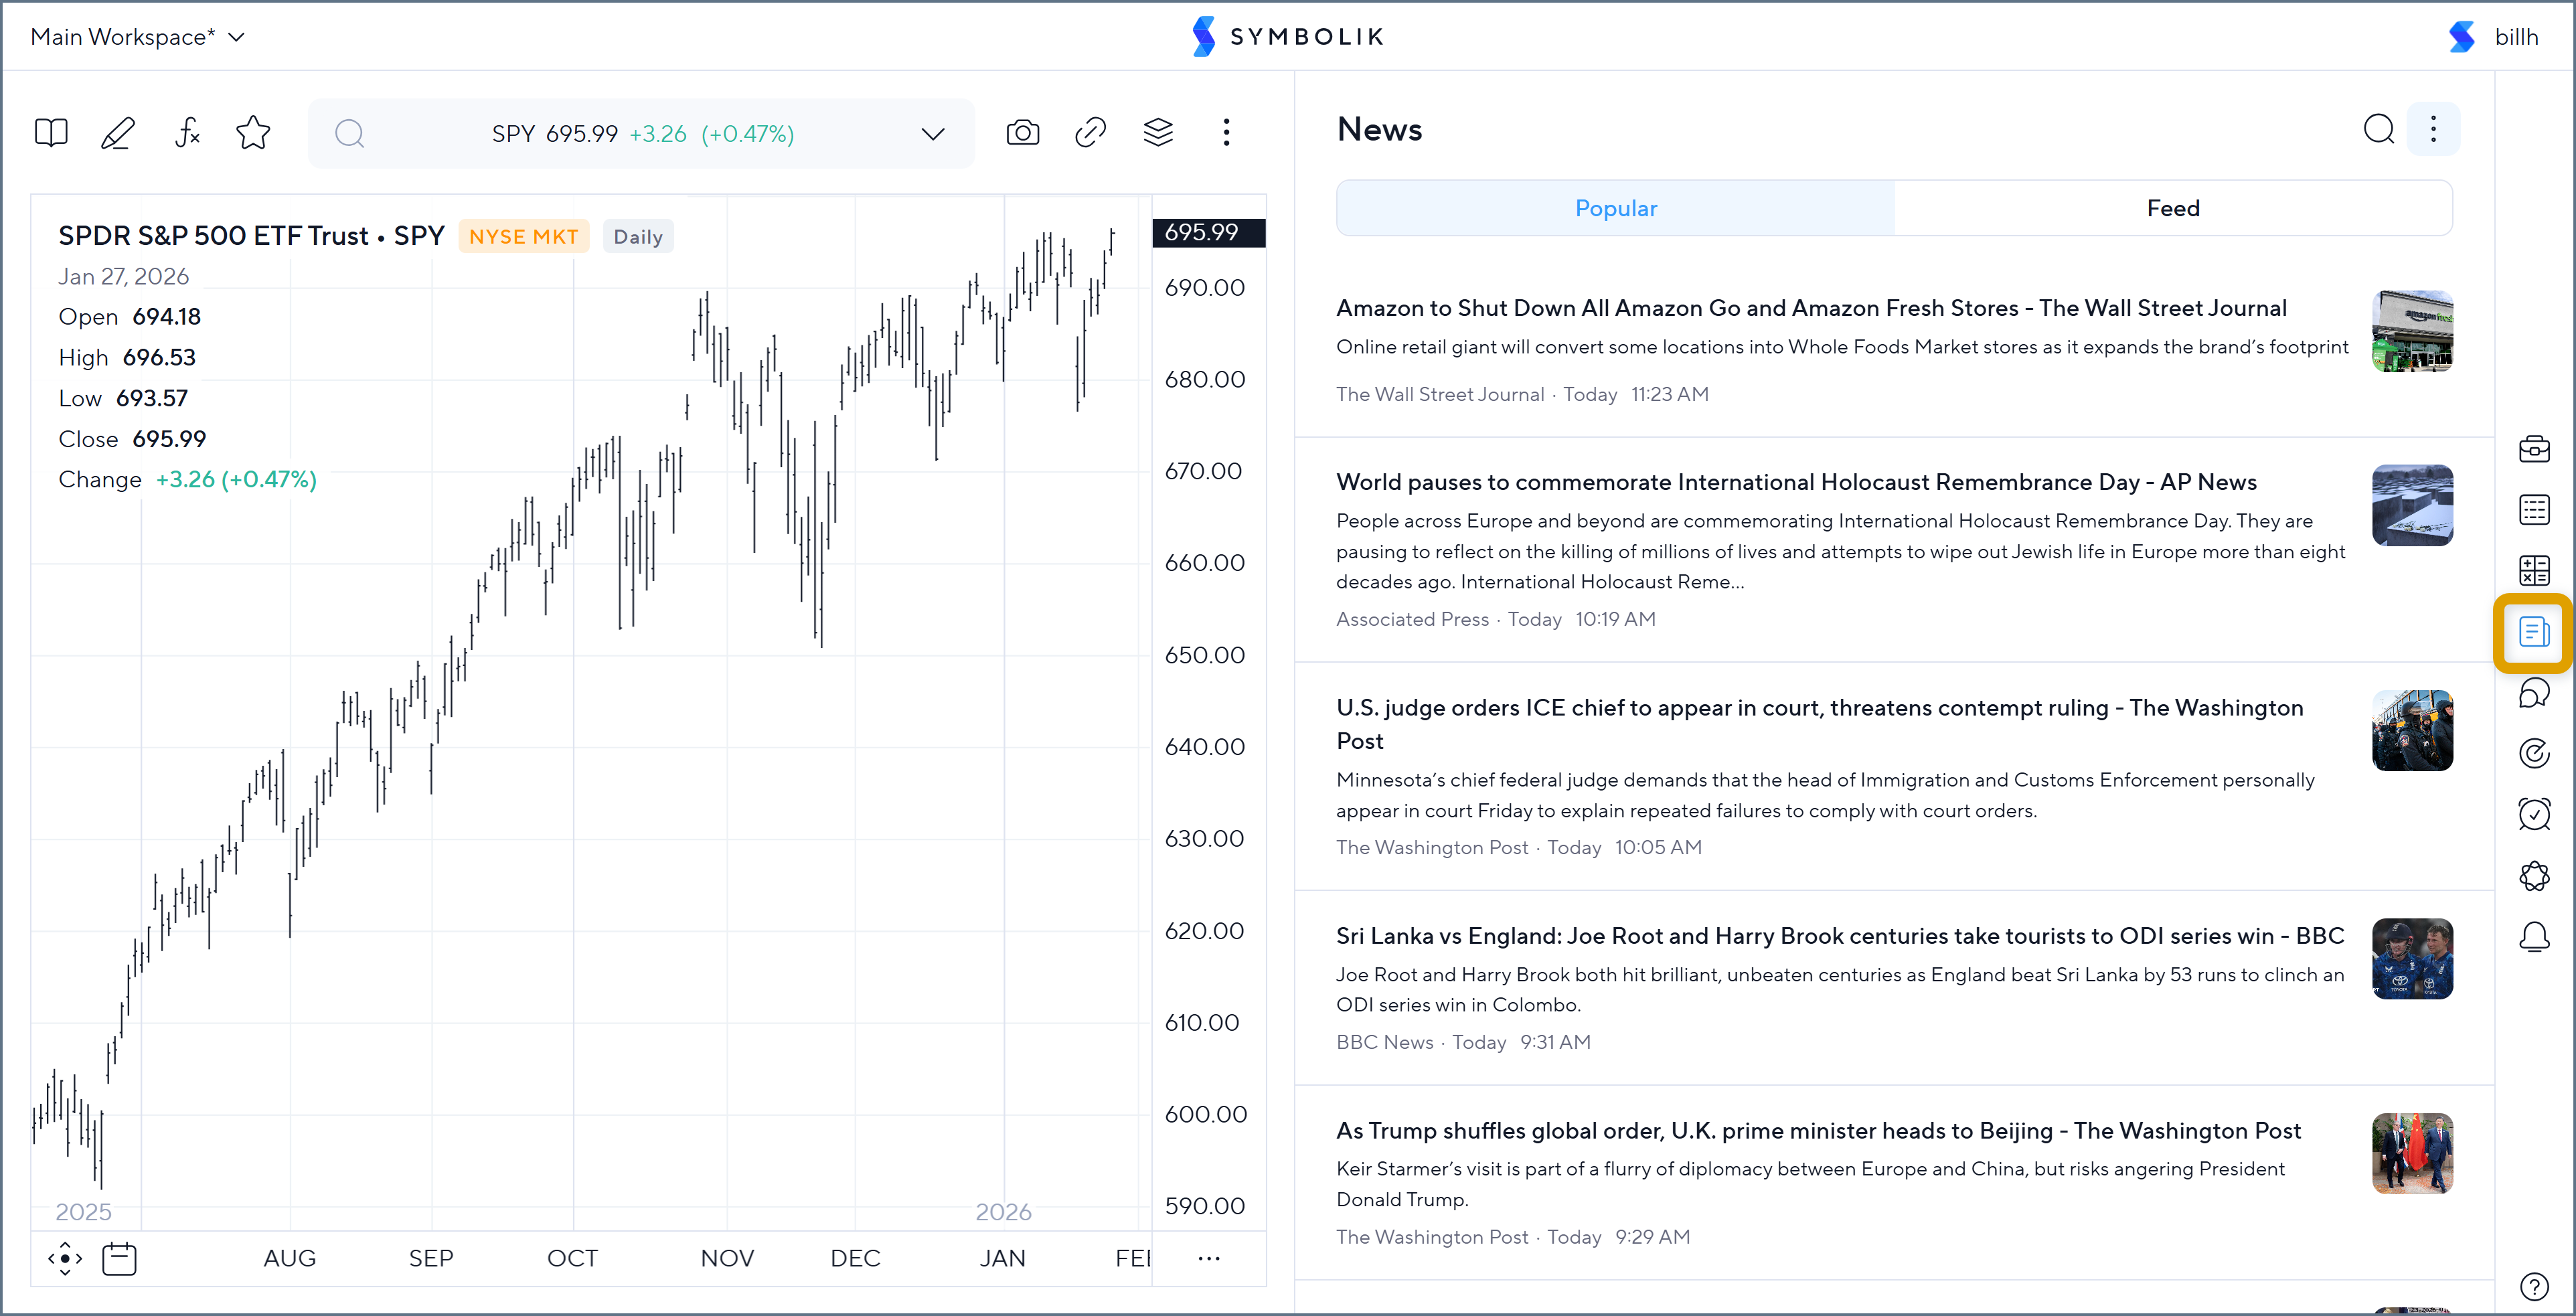This screenshot has height=1316, width=2576.
Task: Take a chart snapshot with camera icon
Action: pos(1022,133)
